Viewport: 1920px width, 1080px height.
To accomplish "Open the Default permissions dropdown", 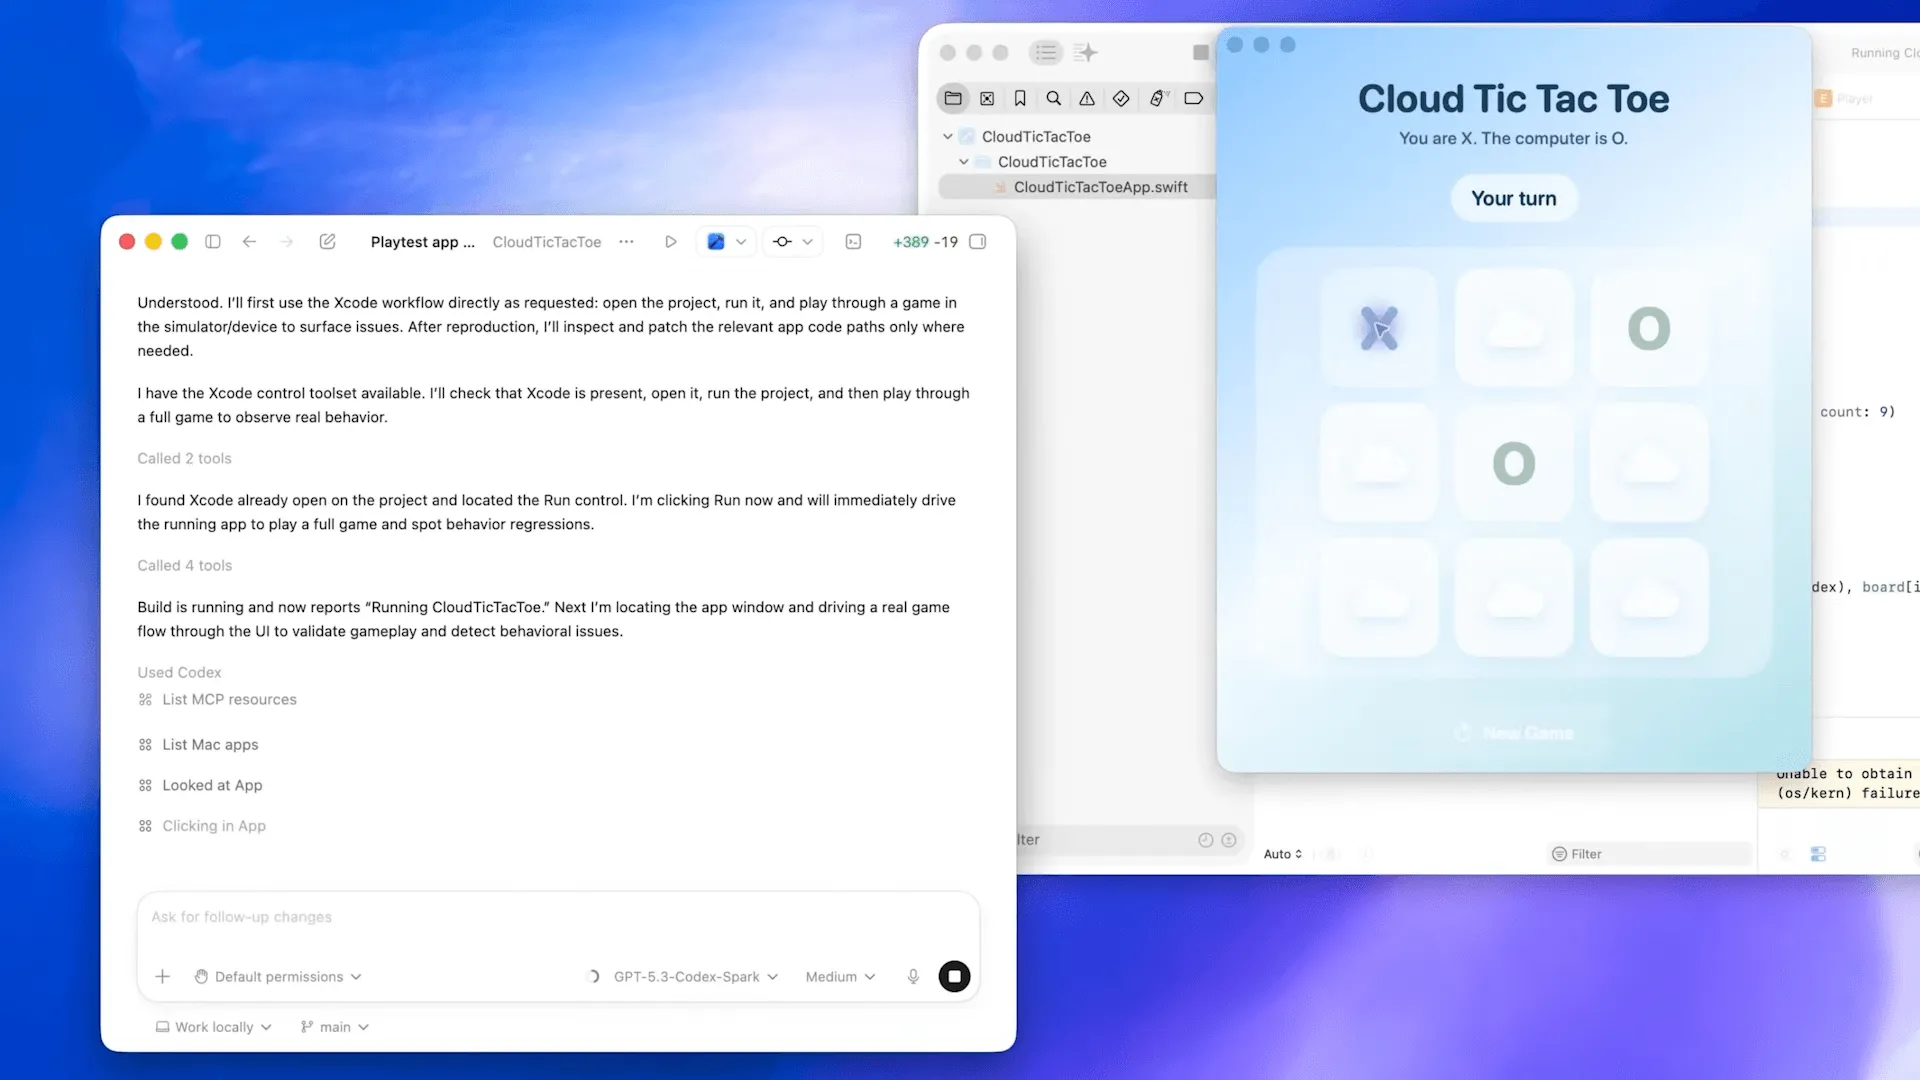I will (x=277, y=976).
